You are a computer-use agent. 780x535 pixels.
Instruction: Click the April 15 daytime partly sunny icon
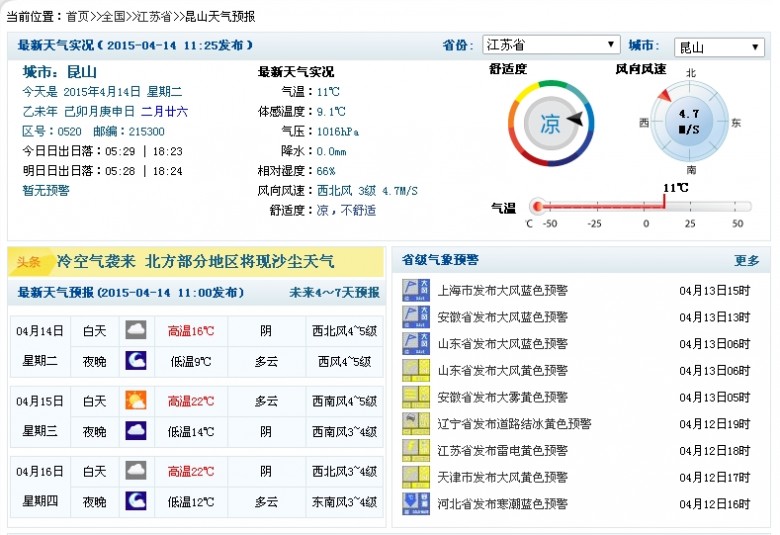[136, 400]
